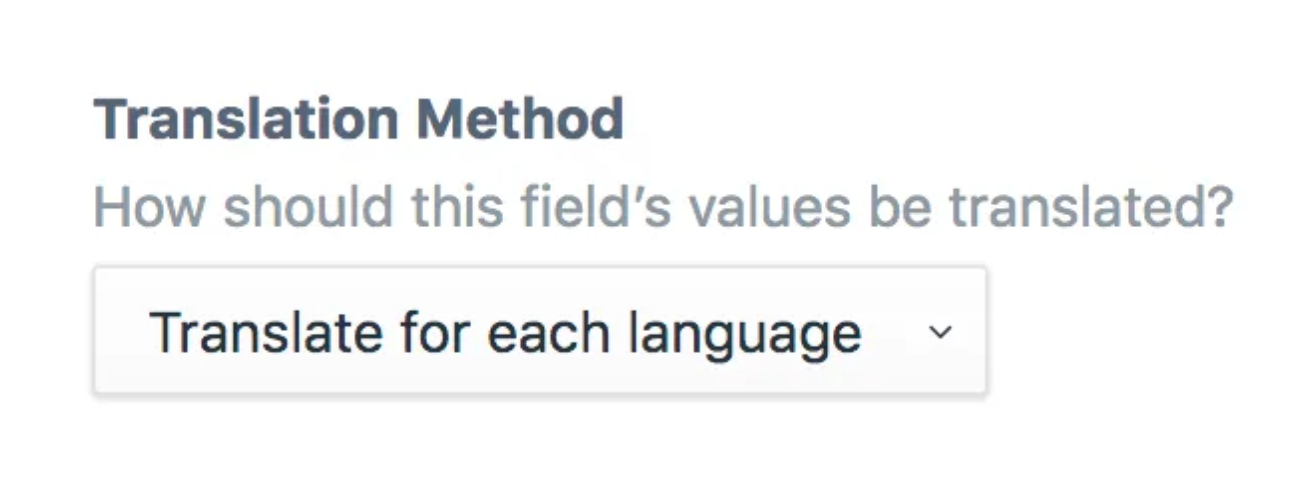Click the small down arrow beside "language"
Viewport: 1298px width, 486px height.
coord(940,332)
